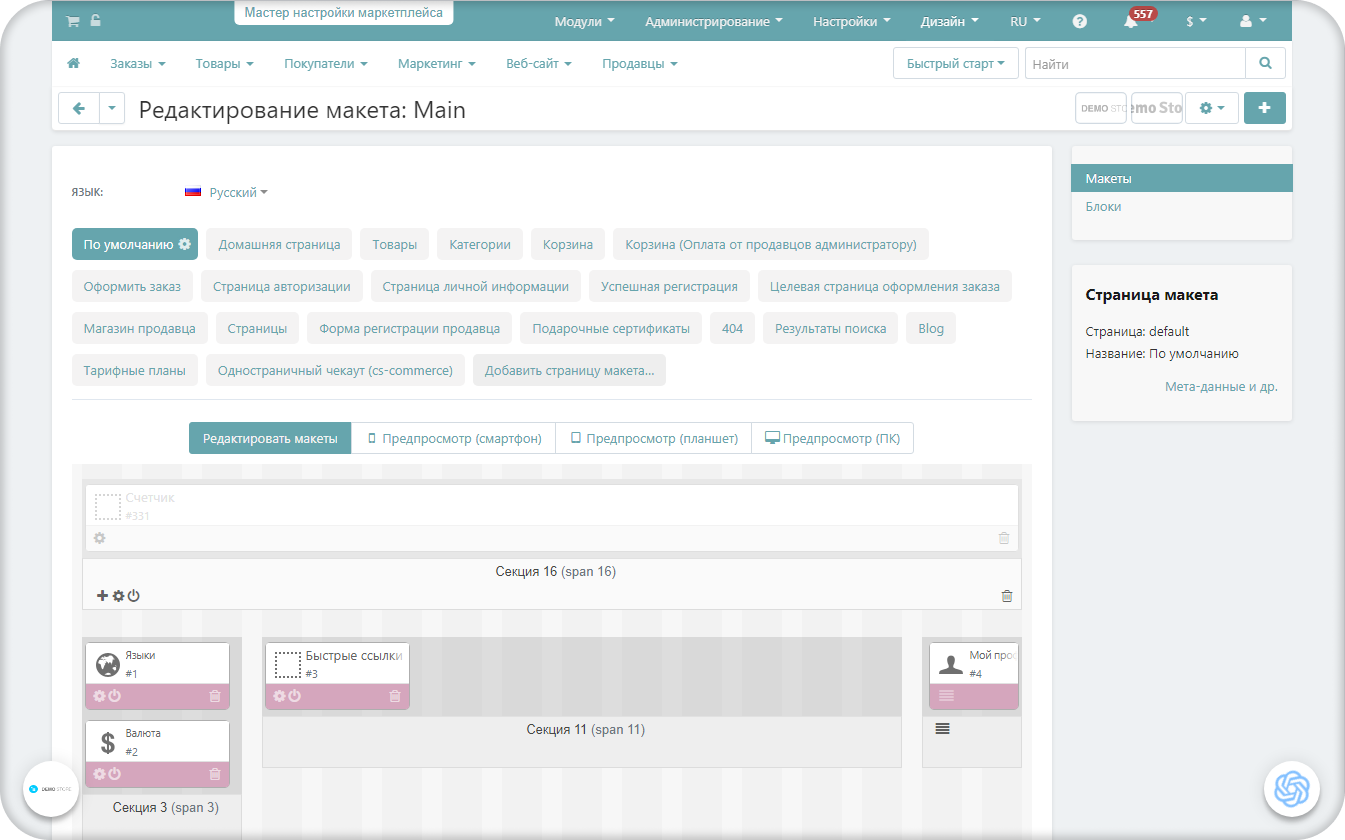Screen dimensions: 1345x840
Task: Open the Быстрый старт dropdown
Action: coord(954,63)
